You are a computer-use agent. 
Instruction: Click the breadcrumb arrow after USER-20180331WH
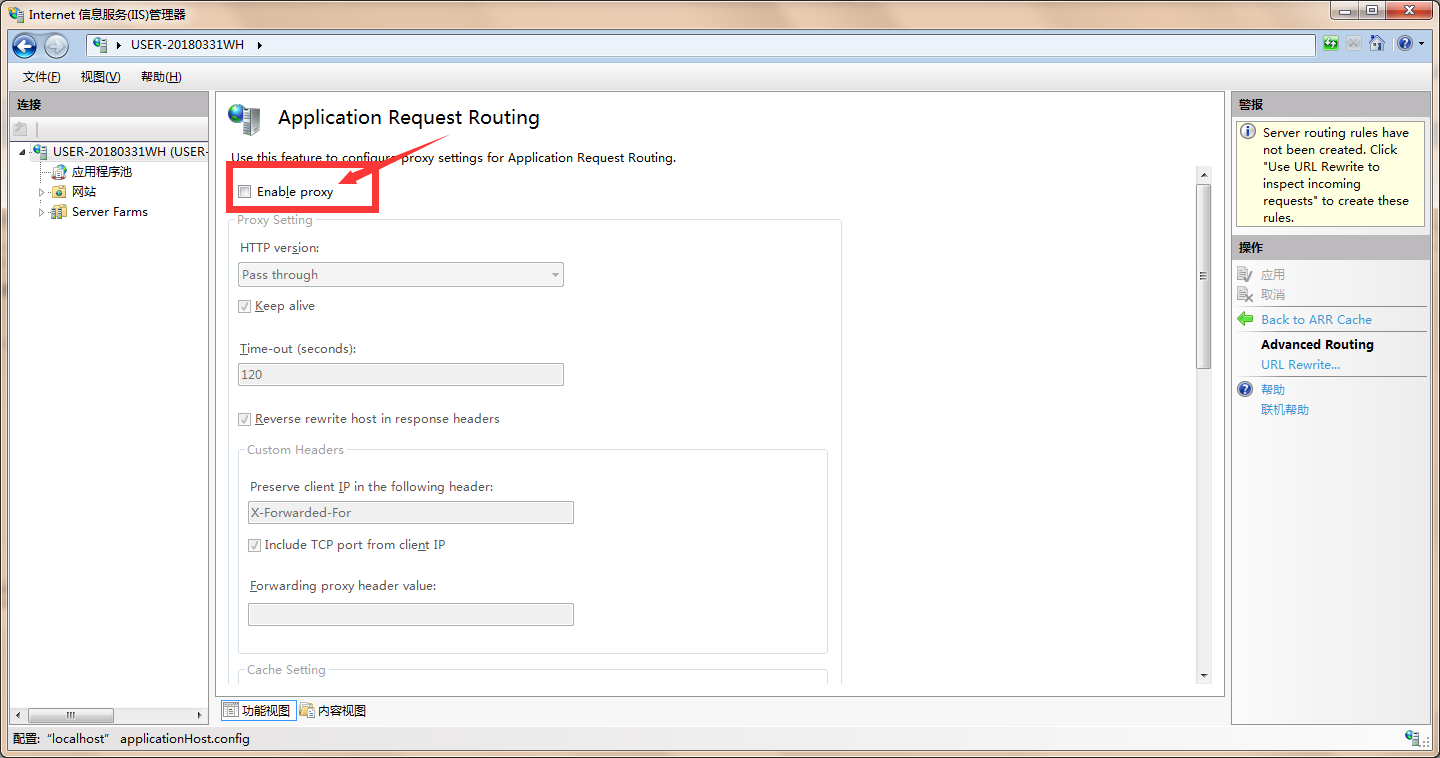[259, 45]
